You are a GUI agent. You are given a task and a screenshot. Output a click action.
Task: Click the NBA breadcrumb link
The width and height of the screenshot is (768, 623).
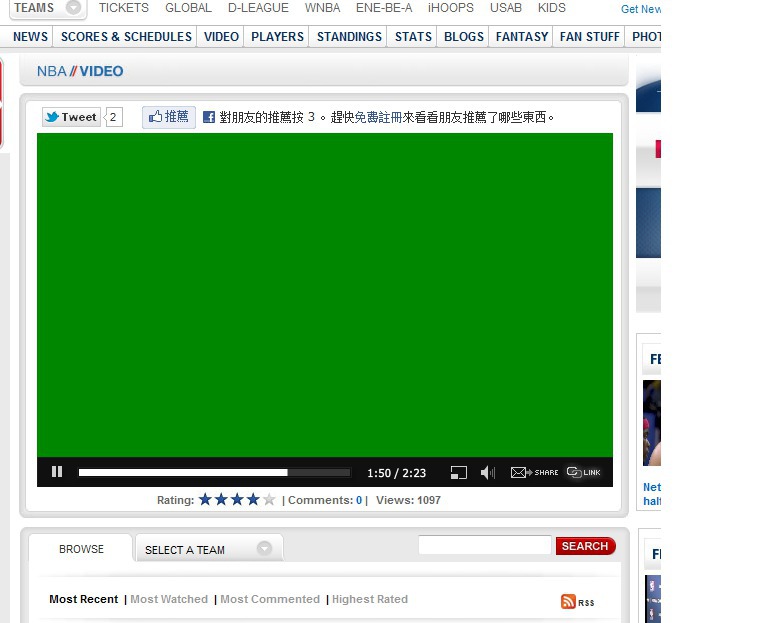pyautogui.click(x=52, y=72)
